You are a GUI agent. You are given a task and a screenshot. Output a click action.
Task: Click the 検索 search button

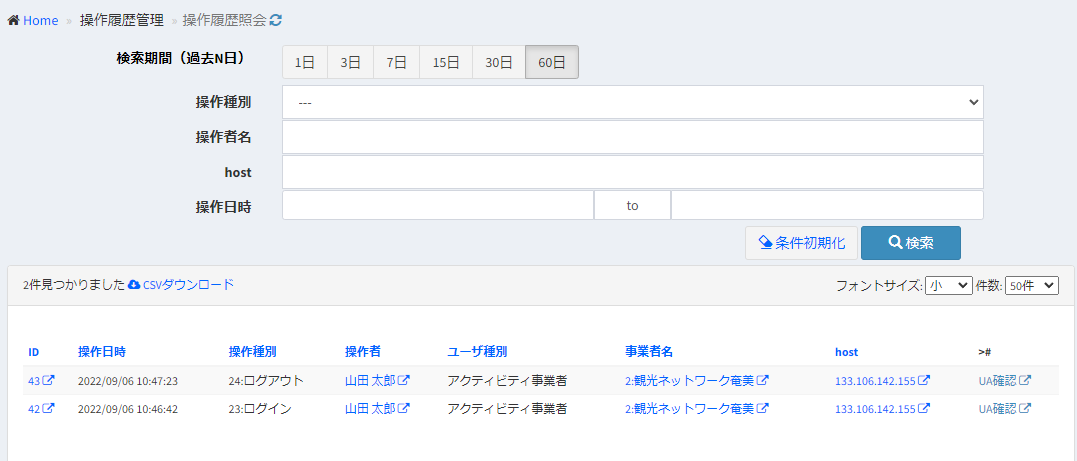pos(911,243)
